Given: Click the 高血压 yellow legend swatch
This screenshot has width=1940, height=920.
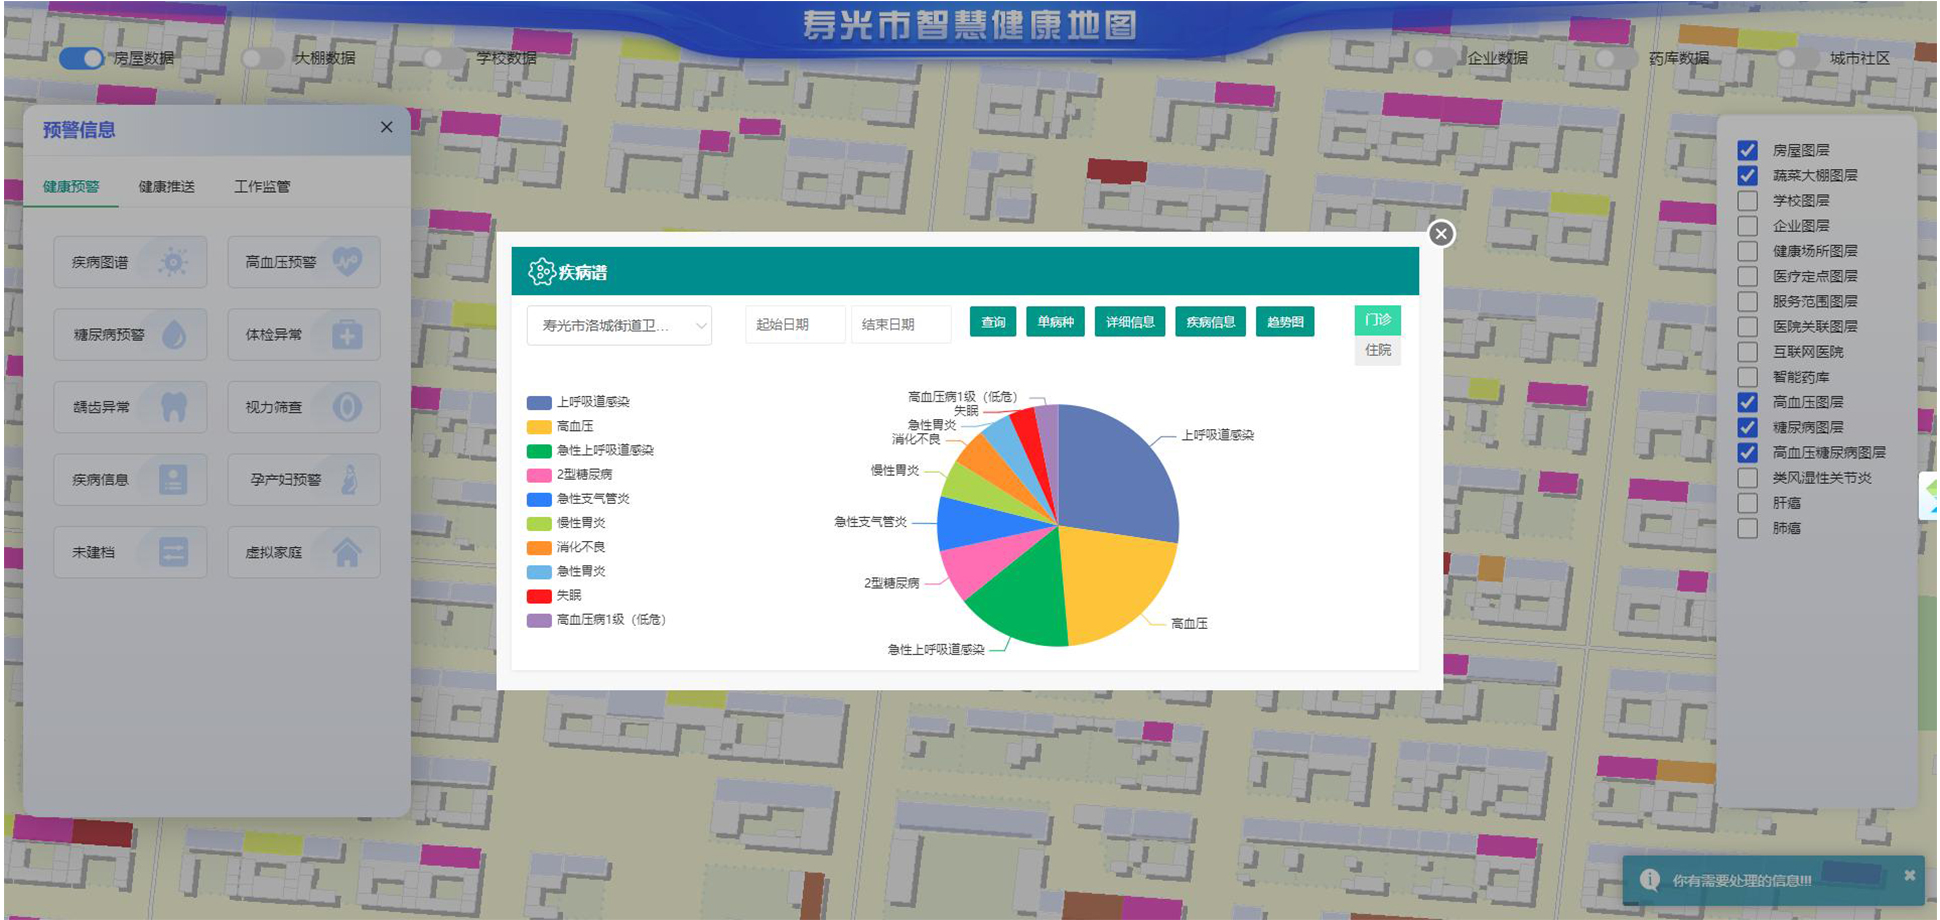Looking at the screenshot, I should pos(539,427).
